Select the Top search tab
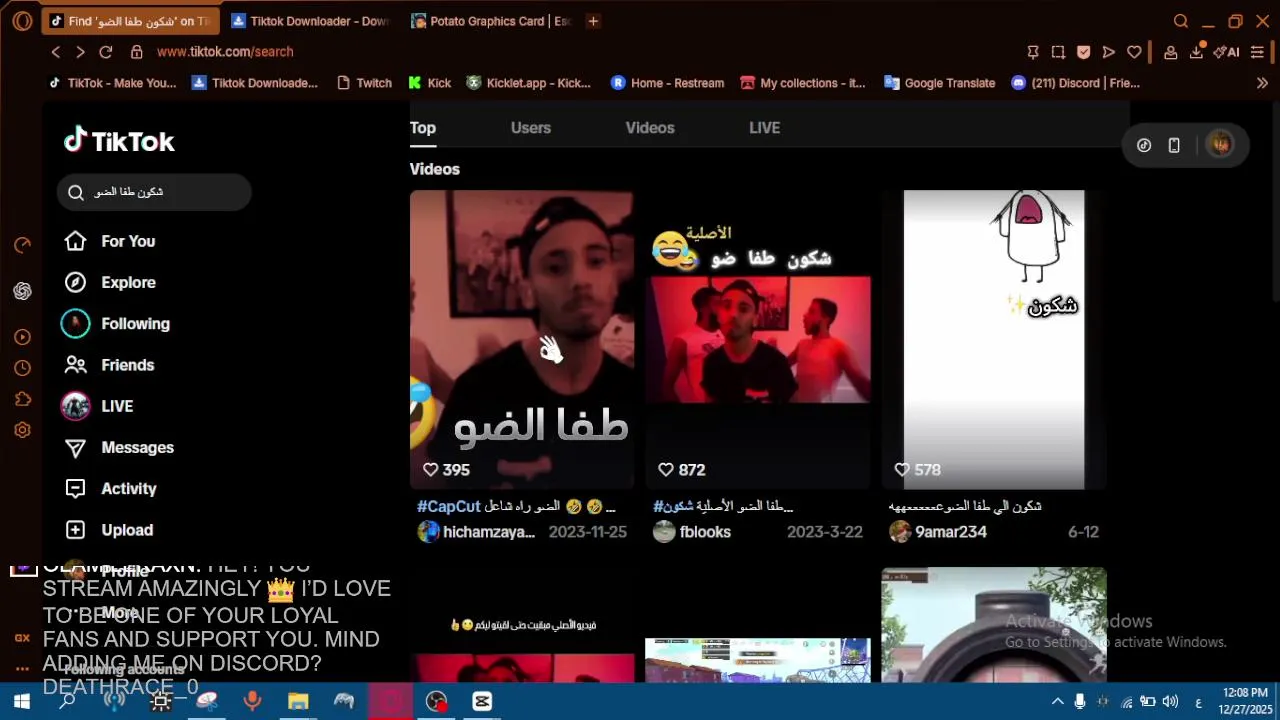Image resolution: width=1280 pixels, height=720 pixels. 423,128
